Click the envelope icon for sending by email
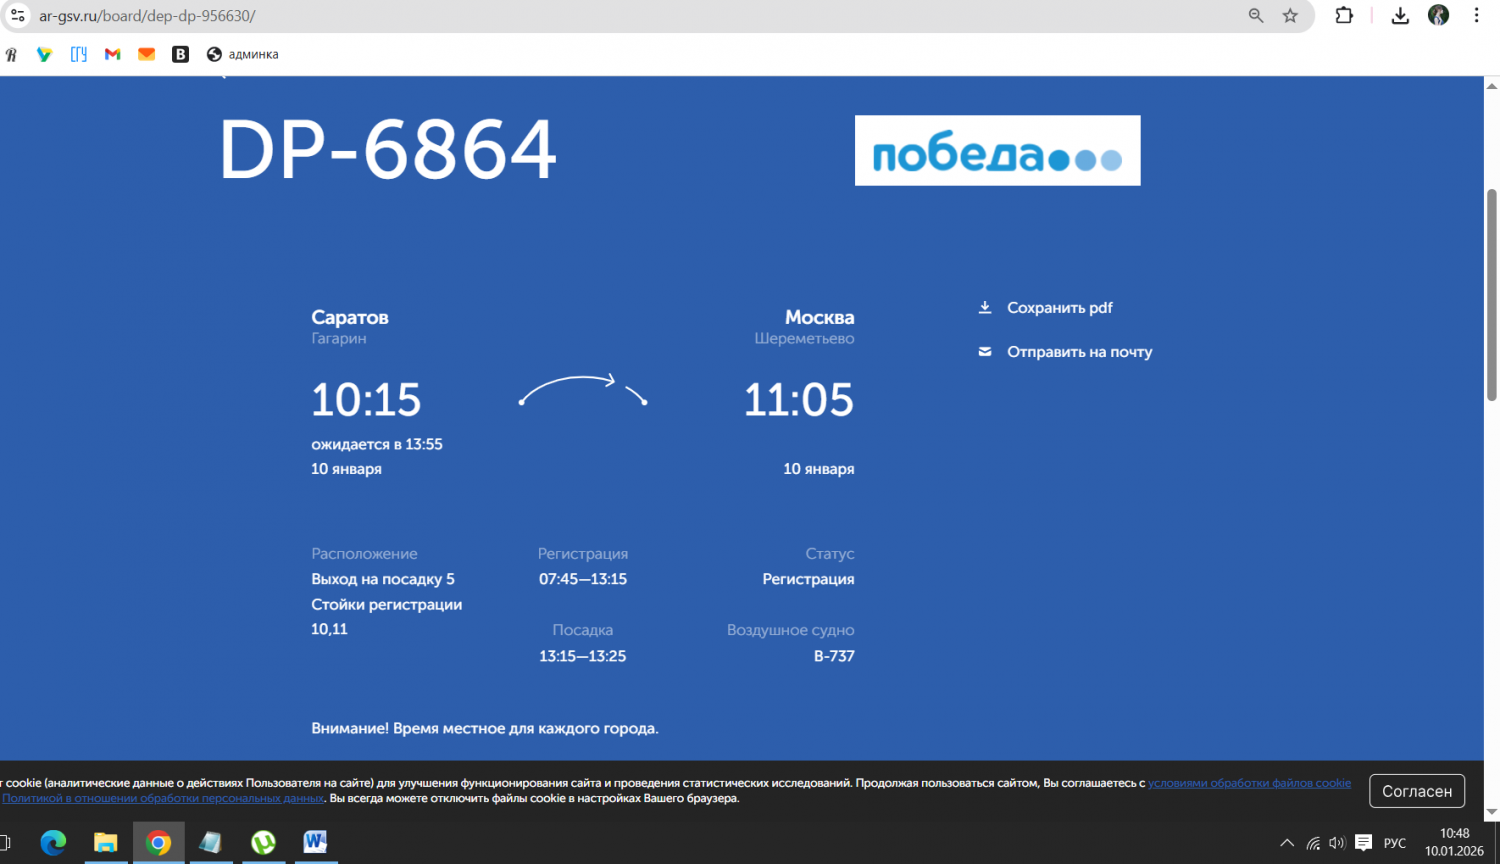The image size is (1500, 864). click(985, 352)
